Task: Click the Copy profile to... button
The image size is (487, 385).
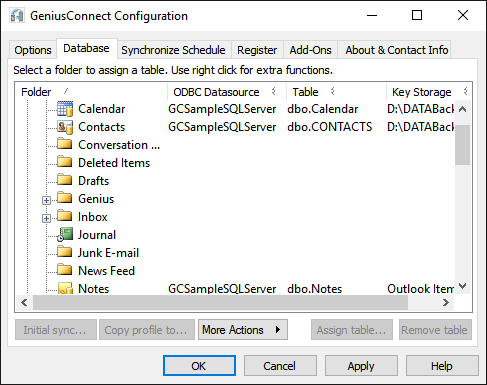Action: [147, 330]
